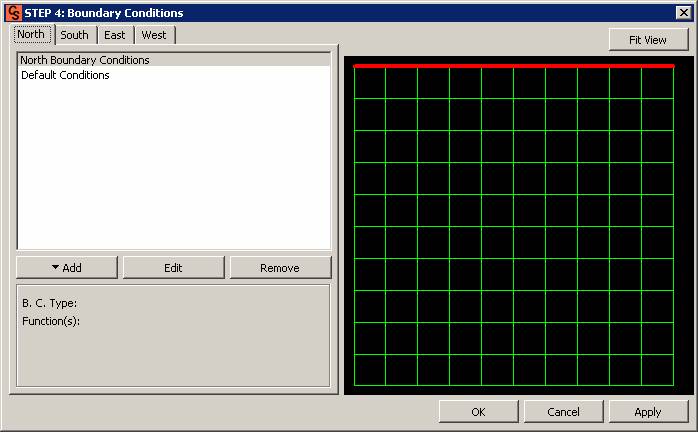Click the B. C. Type label
Screen dimensions: 698x432
click(49, 303)
